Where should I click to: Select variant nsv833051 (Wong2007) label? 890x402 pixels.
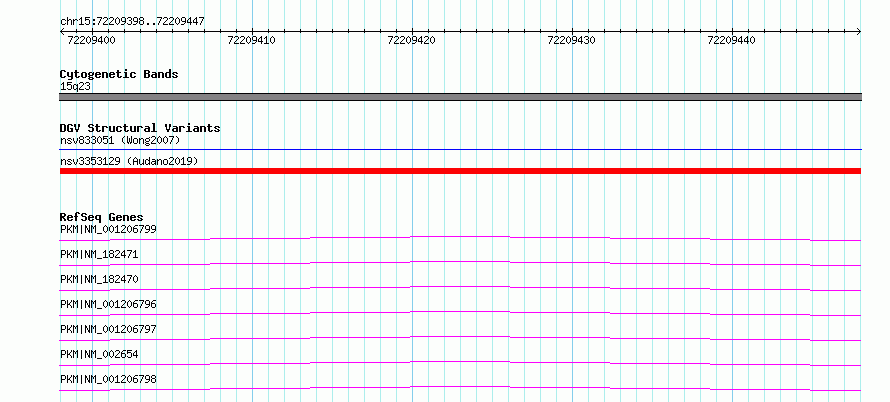tap(120, 140)
